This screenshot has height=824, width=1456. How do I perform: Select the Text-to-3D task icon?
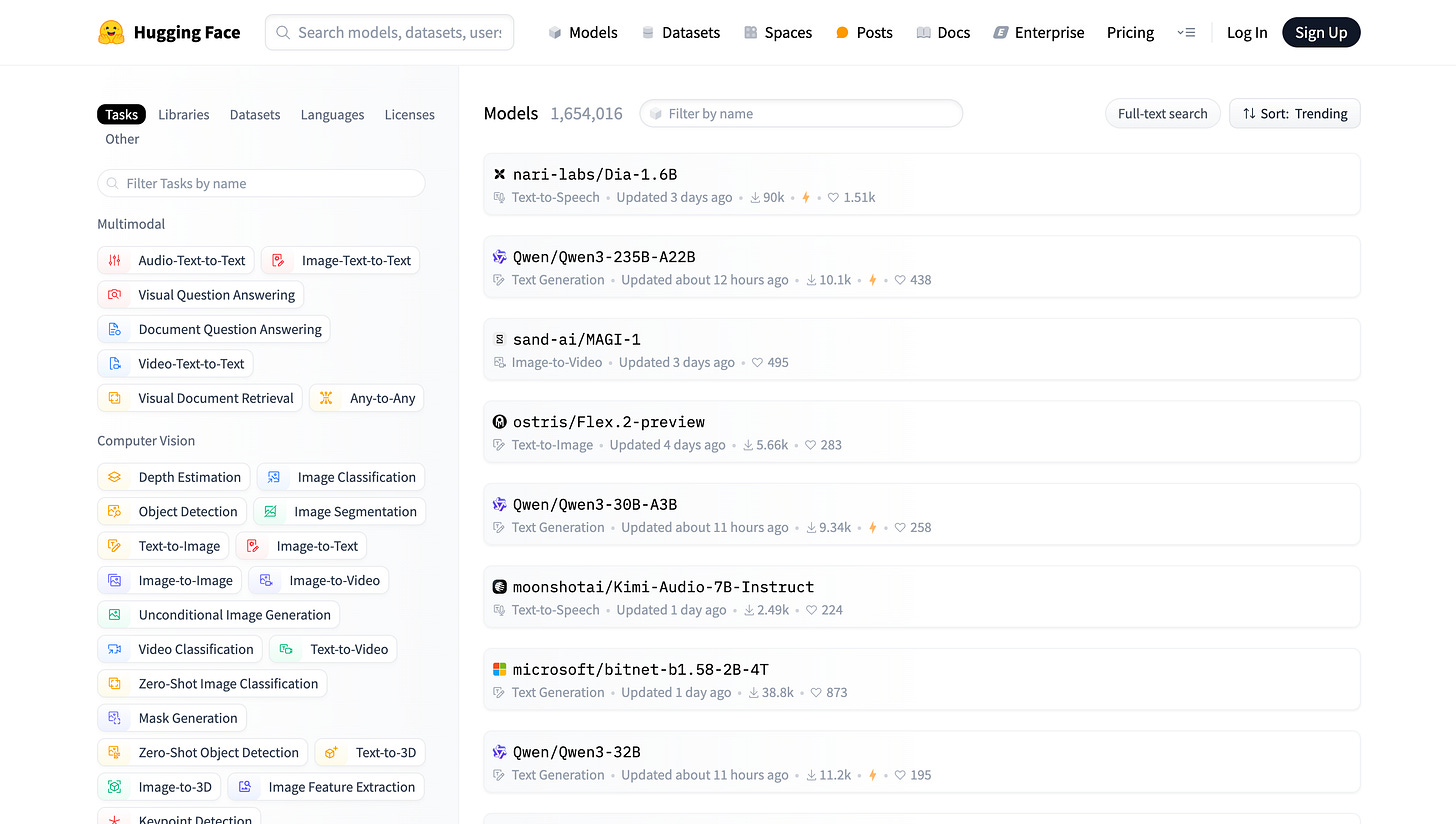331,752
